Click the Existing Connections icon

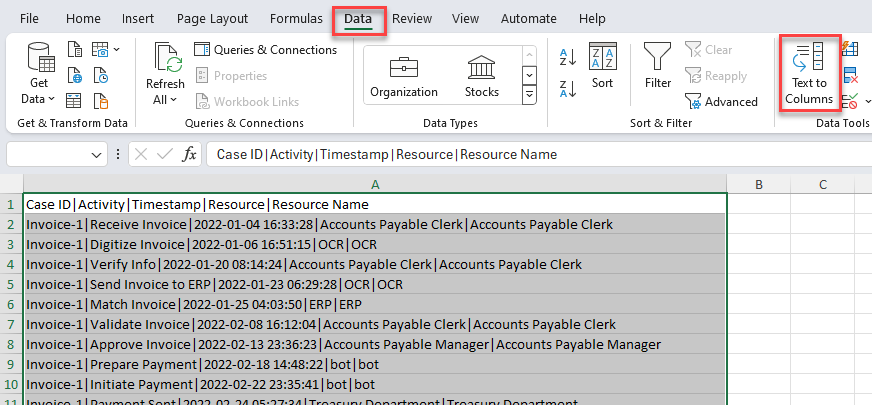pos(100,101)
